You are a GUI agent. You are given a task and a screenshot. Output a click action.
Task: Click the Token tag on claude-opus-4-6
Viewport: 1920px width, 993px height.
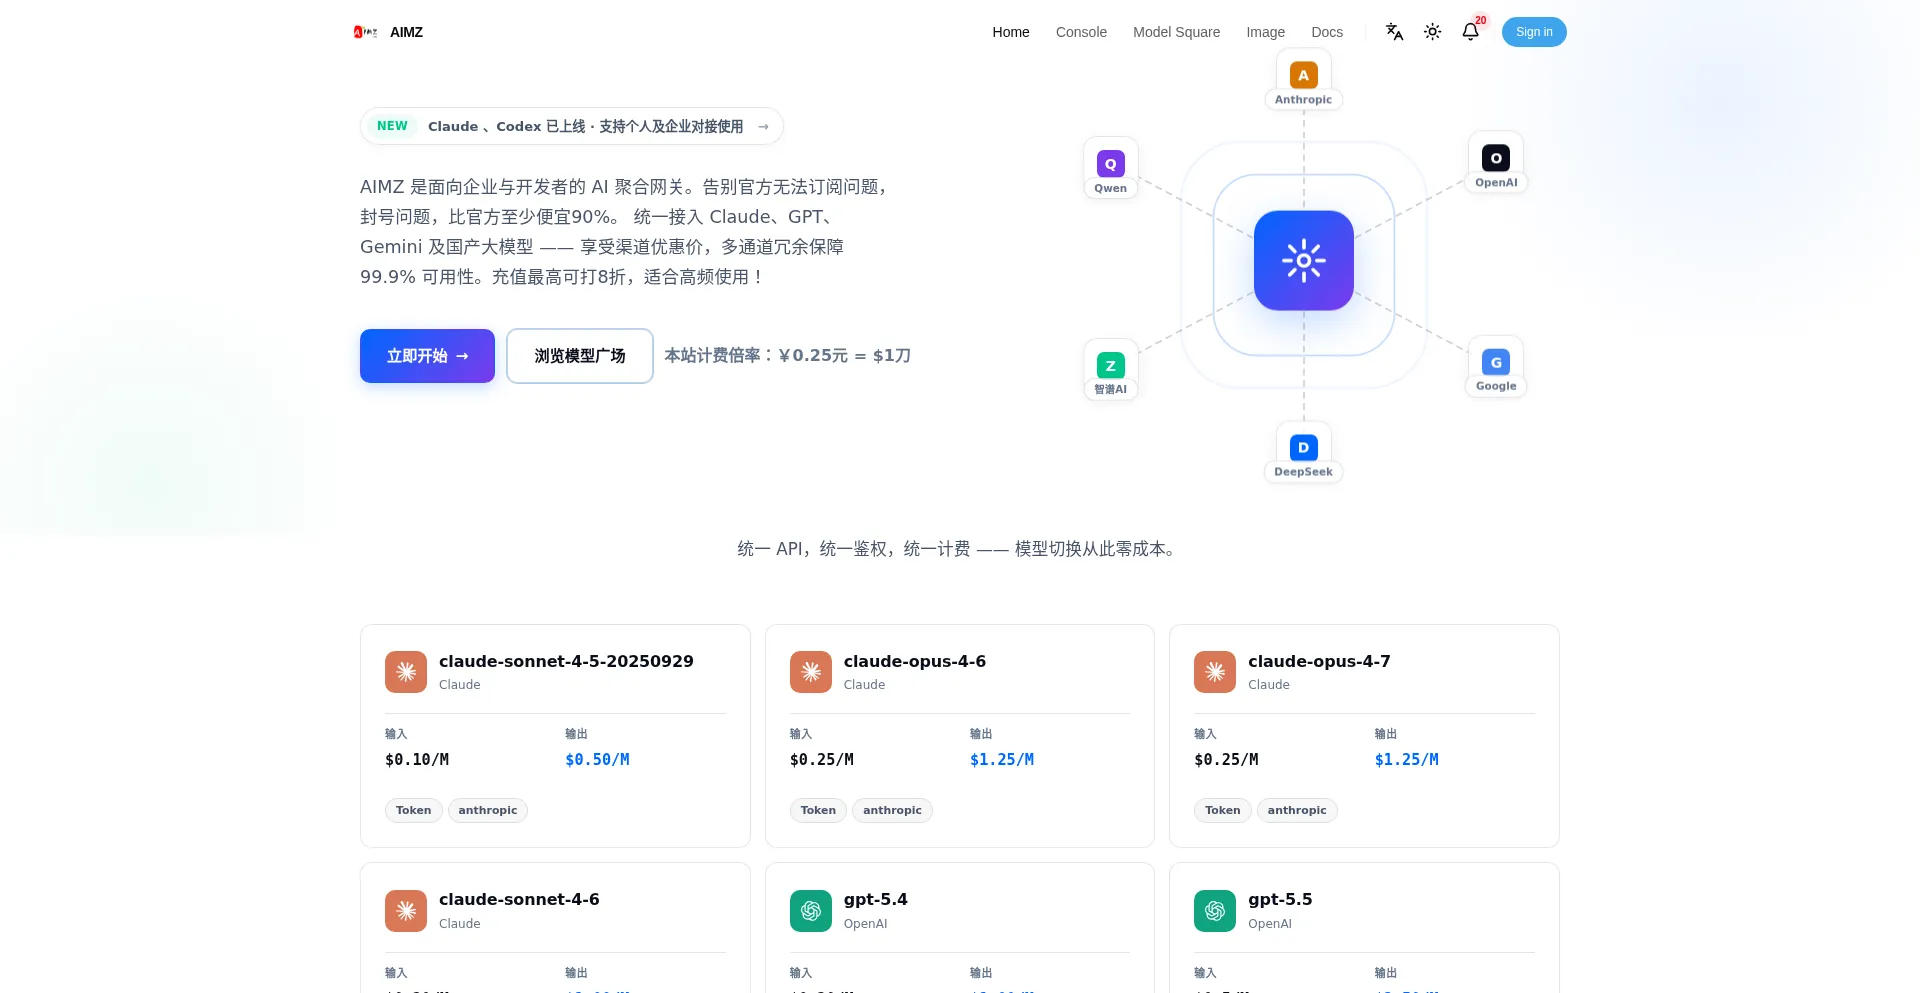[x=818, y=810]
